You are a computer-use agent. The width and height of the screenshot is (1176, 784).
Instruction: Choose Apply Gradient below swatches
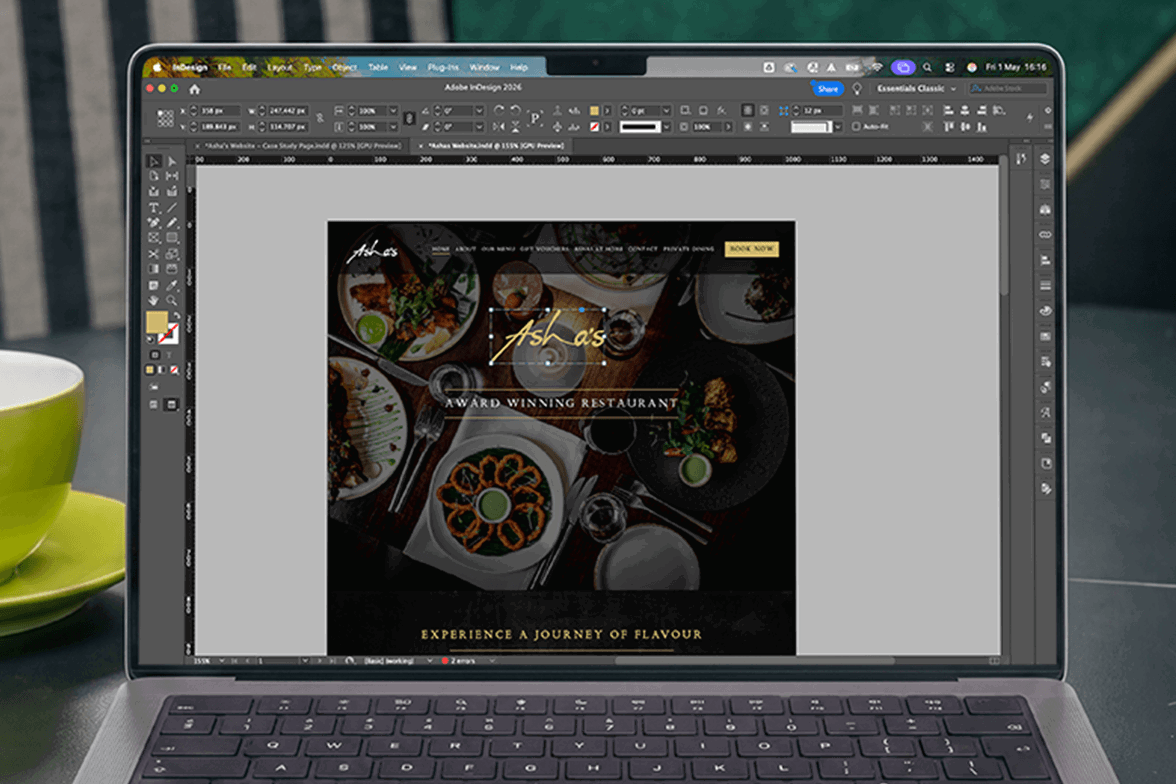tap(162, 370)
